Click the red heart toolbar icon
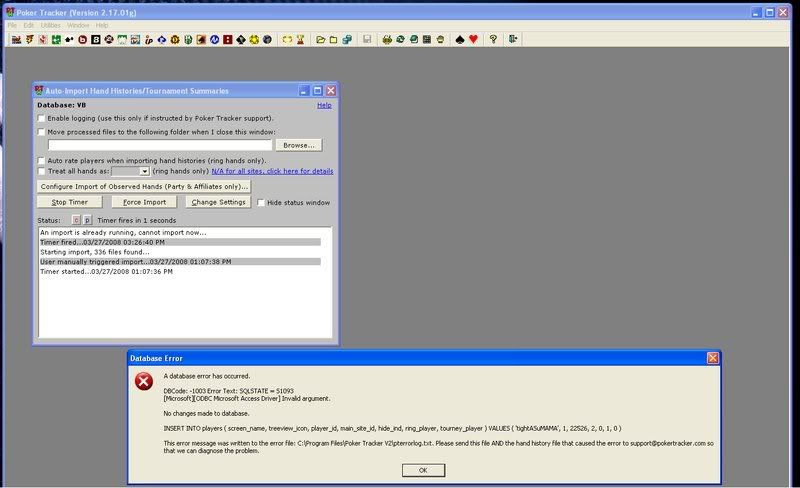 tap(473, 40)
